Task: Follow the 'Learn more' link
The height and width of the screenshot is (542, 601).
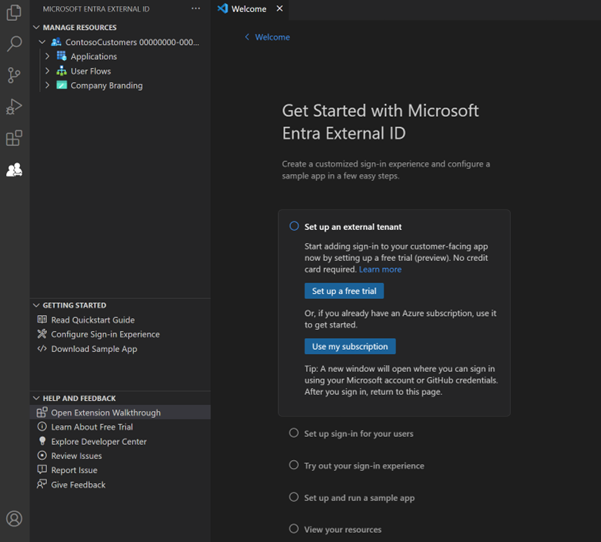Action: (380, 269)
